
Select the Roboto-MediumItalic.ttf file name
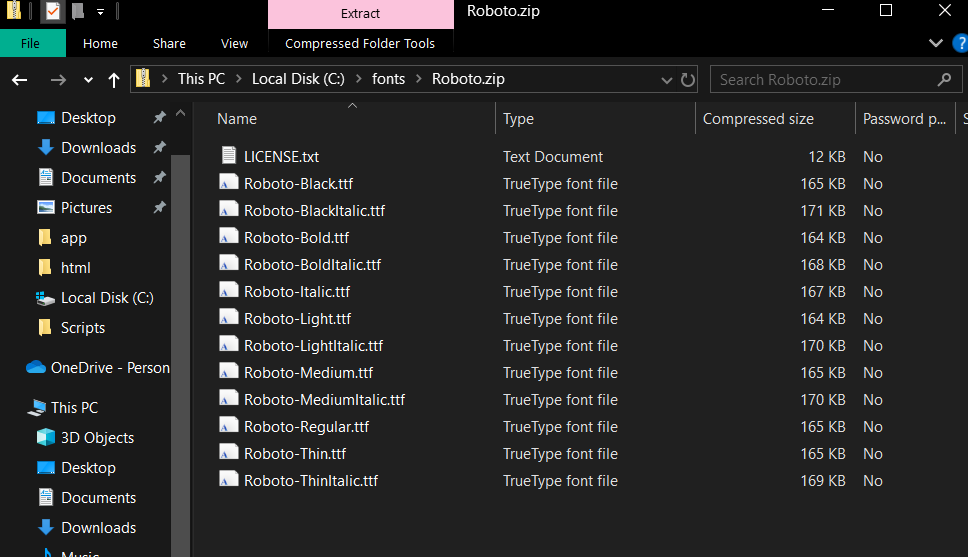325,400
